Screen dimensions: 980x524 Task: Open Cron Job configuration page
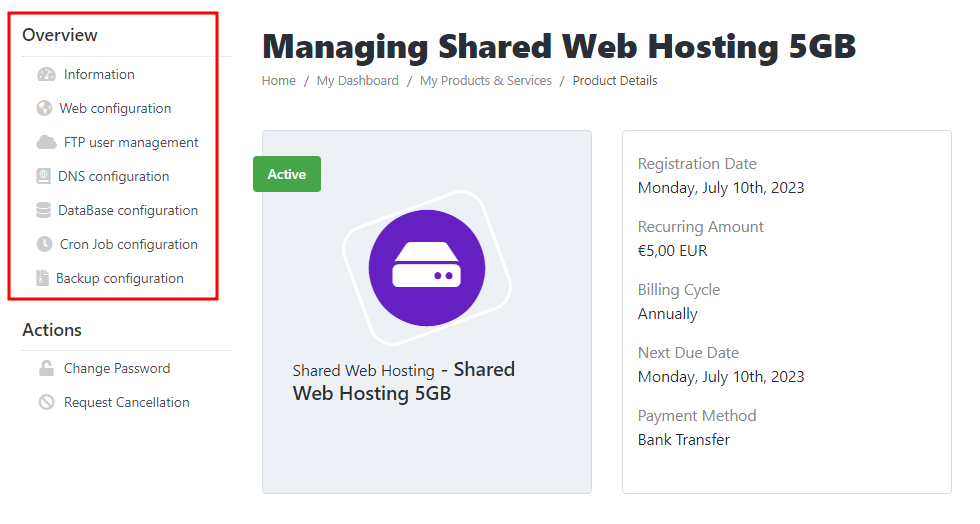129,244
